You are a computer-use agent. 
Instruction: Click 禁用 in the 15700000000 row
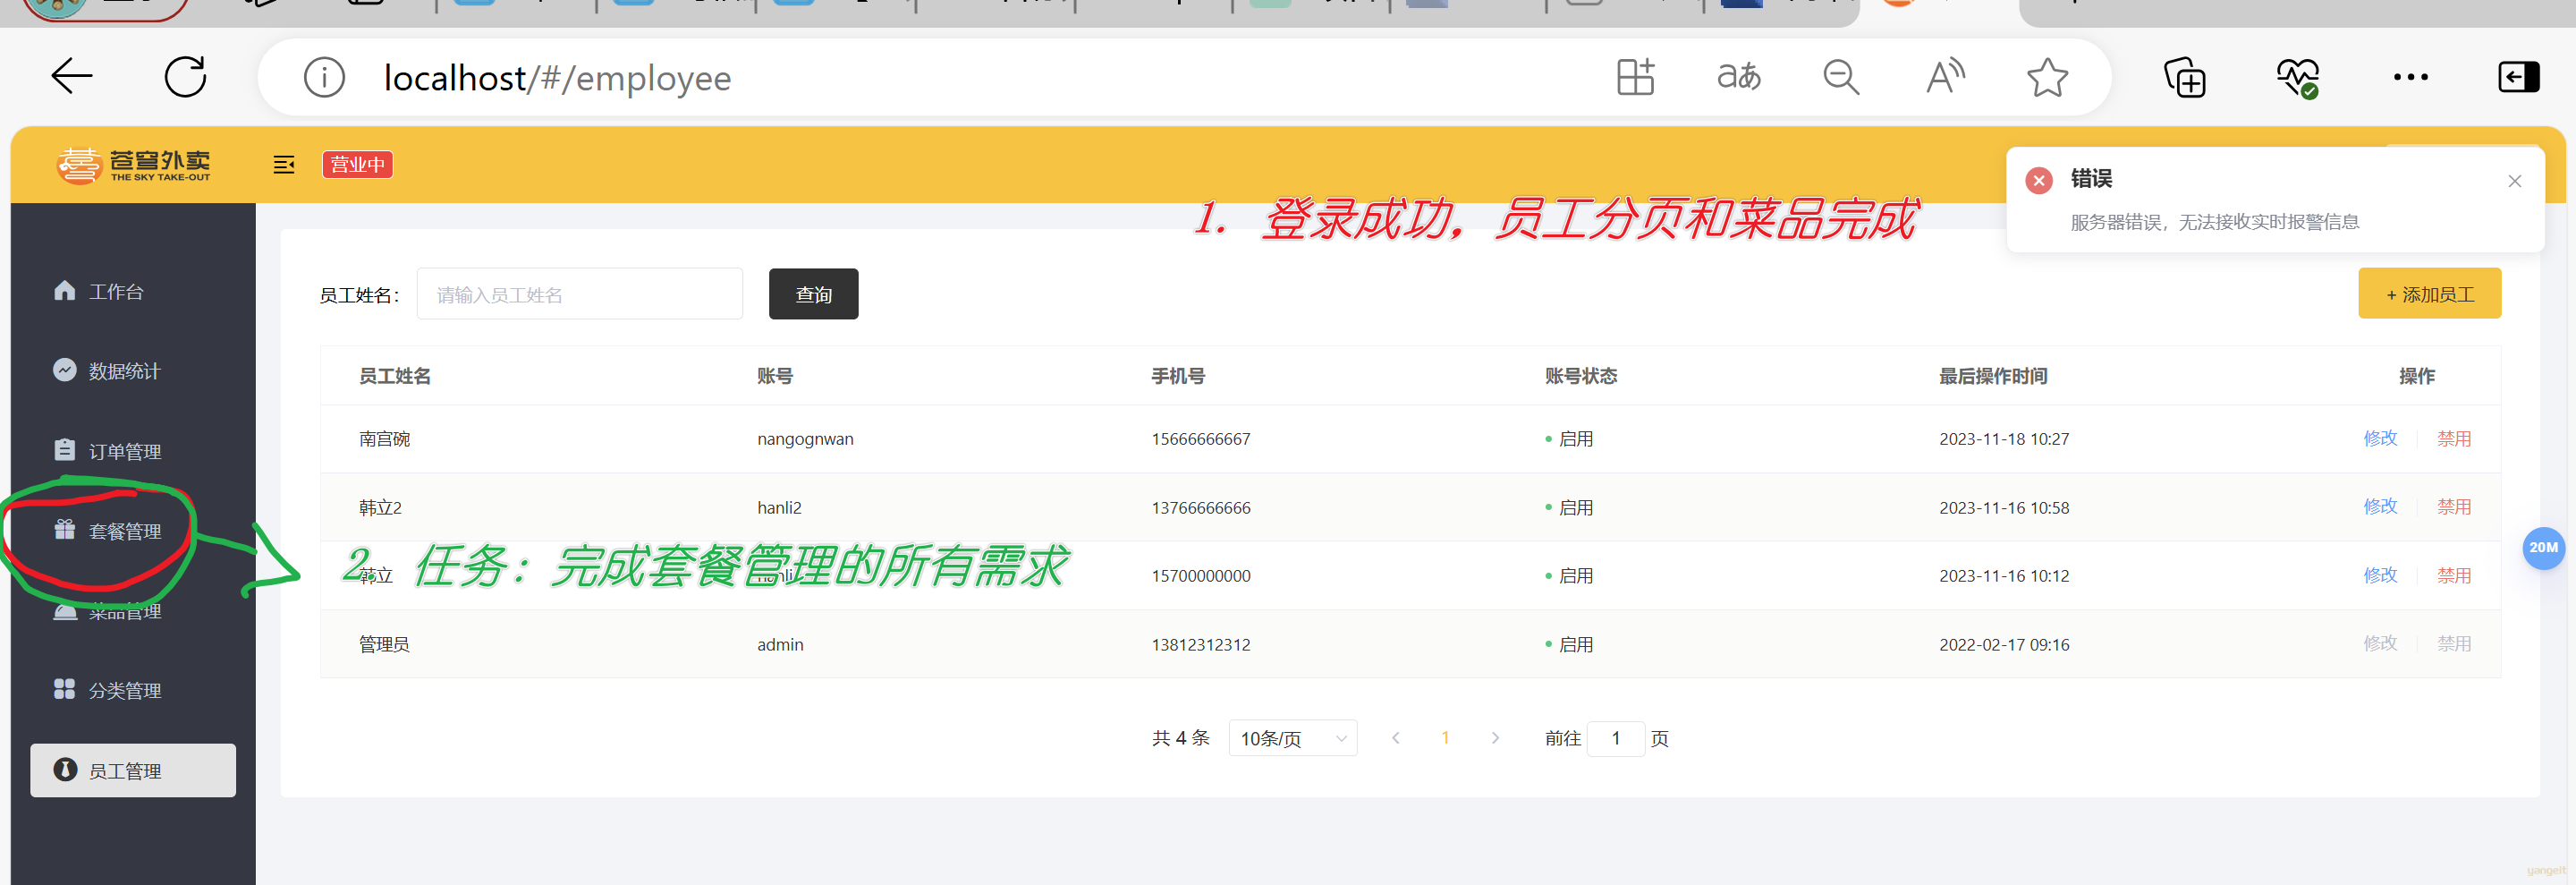tap(2454, 575)
